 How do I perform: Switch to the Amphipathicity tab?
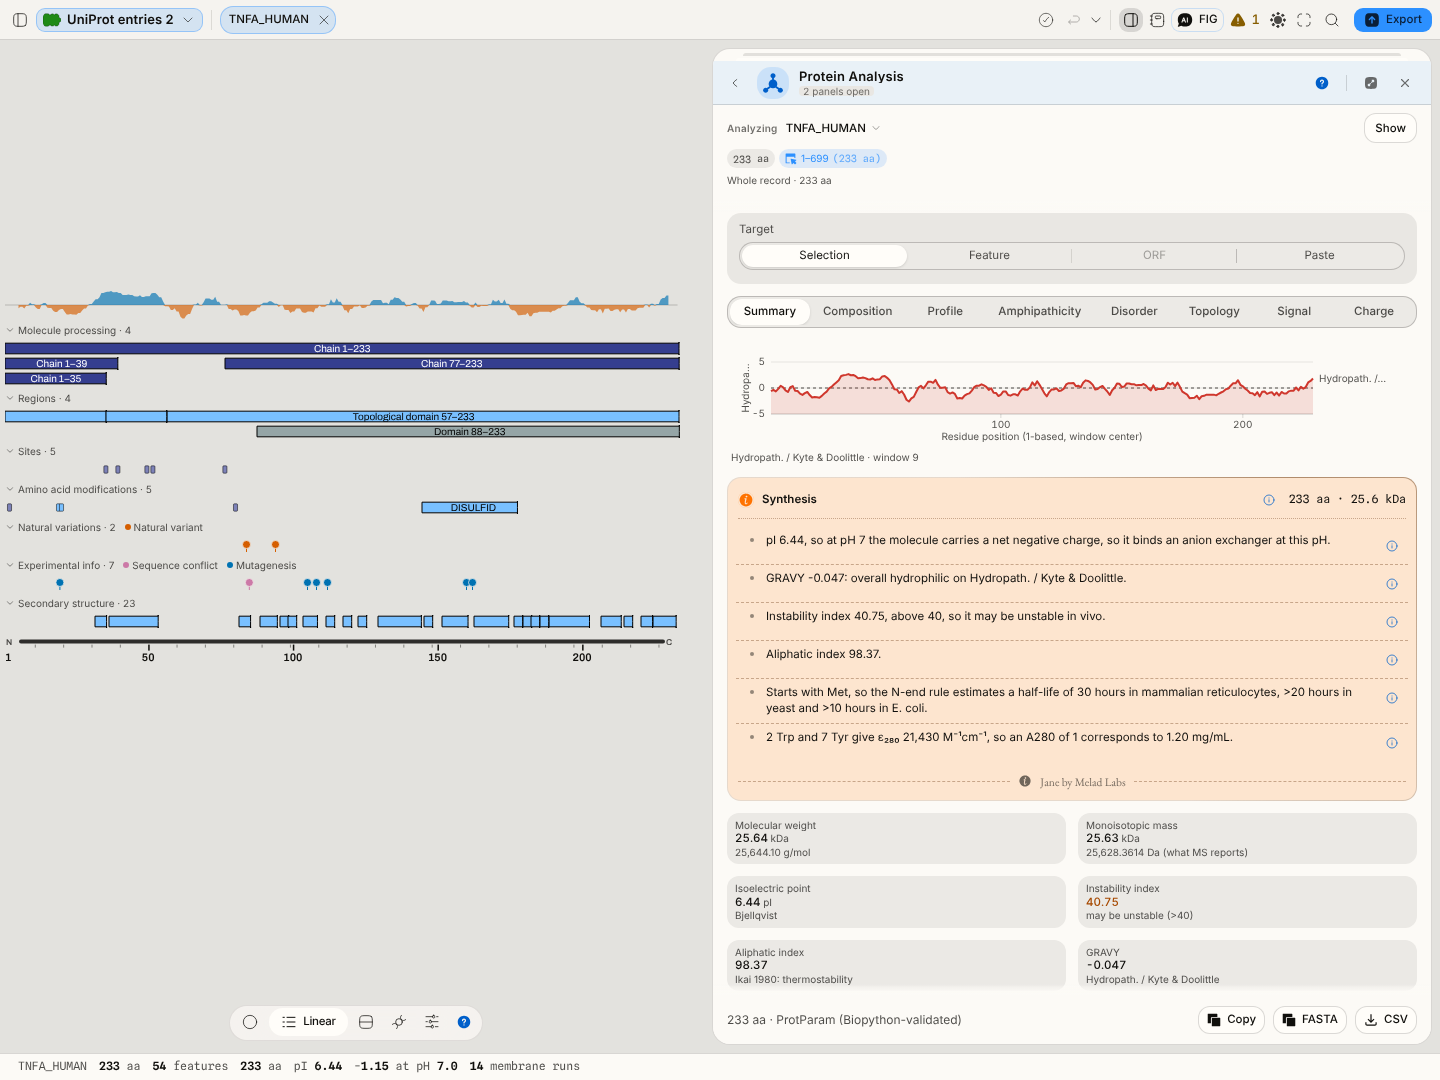(1039, 312)
